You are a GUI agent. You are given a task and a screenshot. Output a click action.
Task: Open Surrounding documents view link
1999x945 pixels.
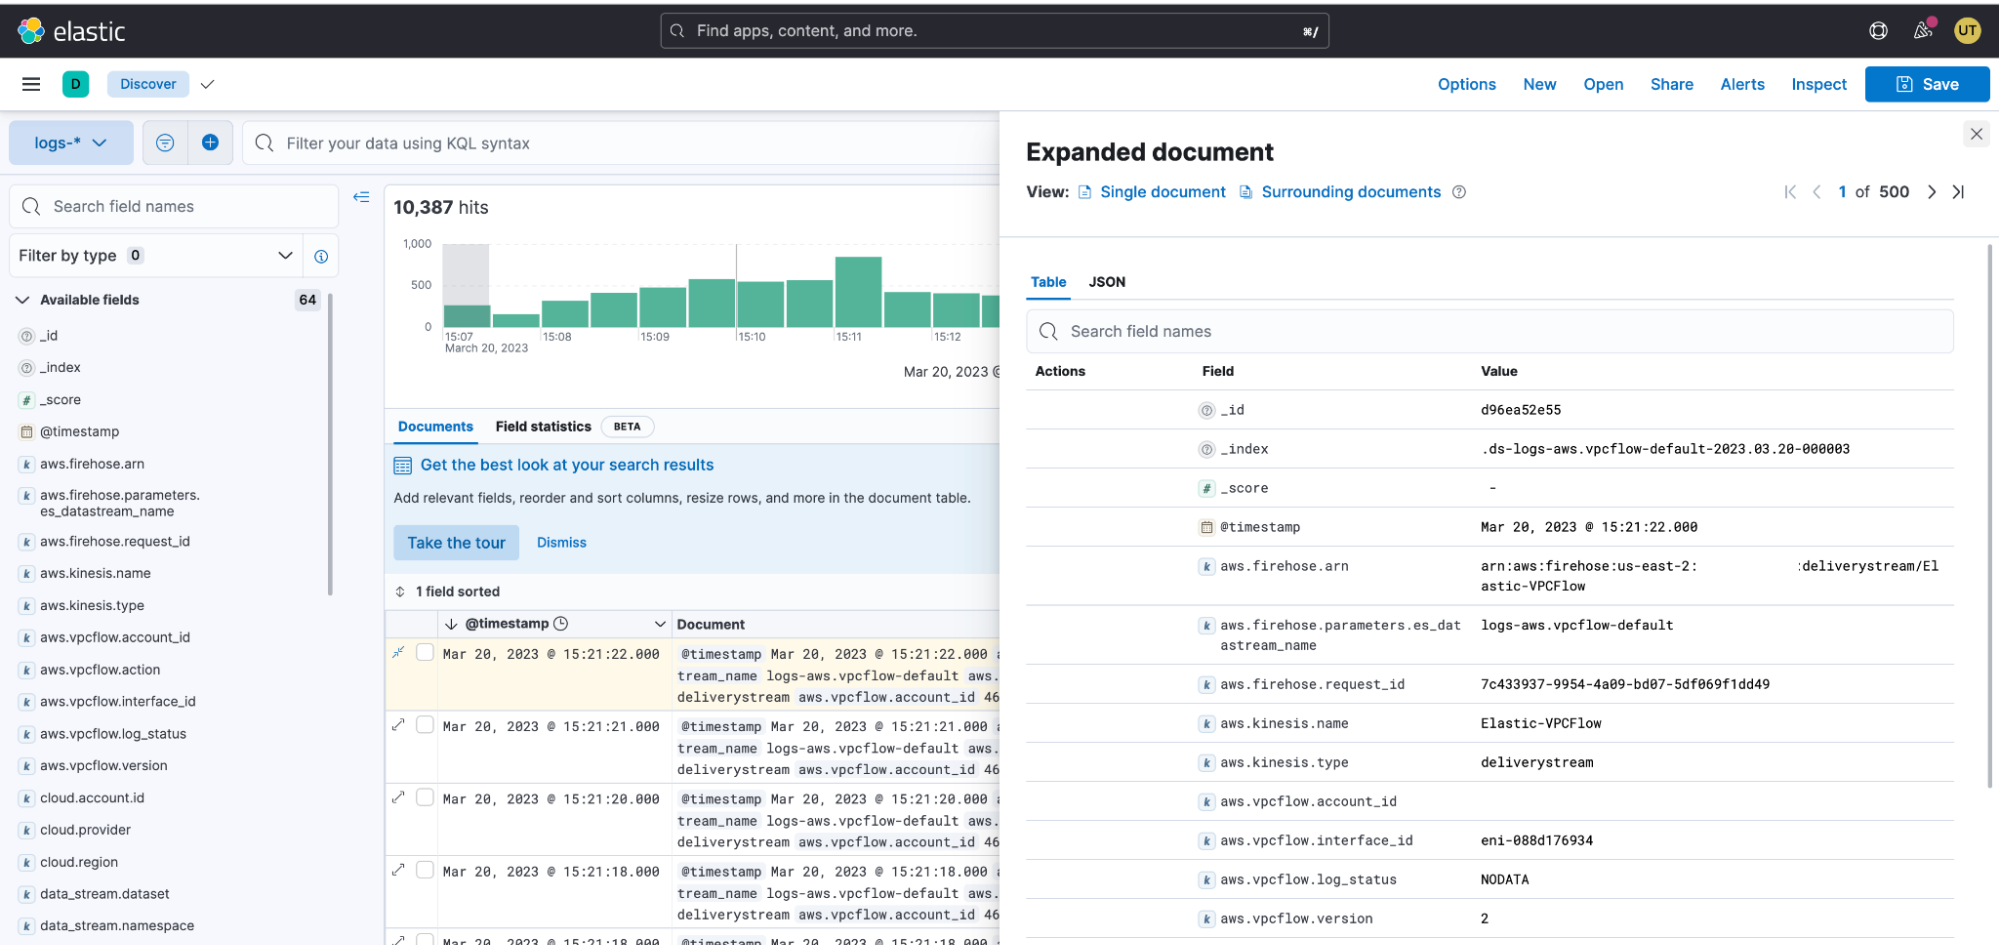pyautogui.click(x=1350, y=192)
